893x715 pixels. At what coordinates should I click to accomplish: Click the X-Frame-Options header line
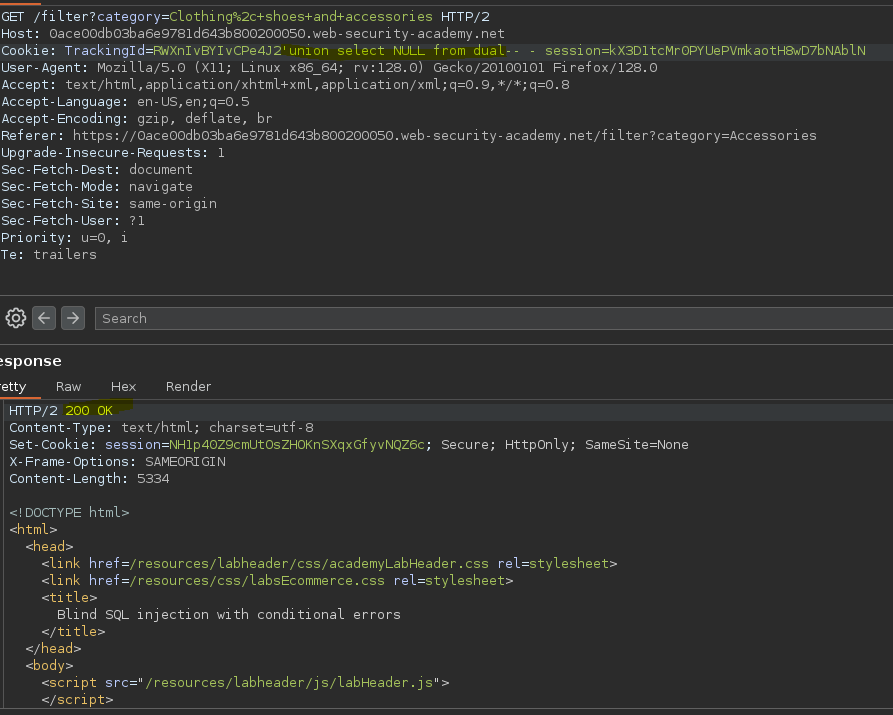coord(117,461)
